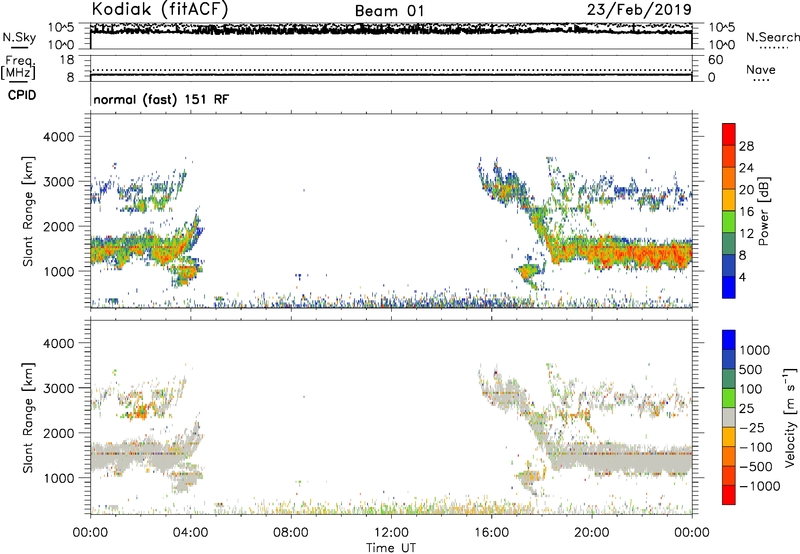
Task: Click the noise panel's left-side '10^5' tick
Action: 61,28
